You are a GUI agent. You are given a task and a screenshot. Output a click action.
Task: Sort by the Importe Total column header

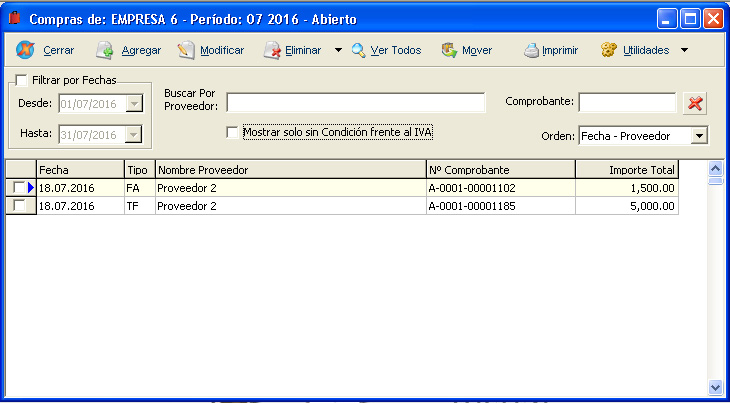tap(627, 170)
